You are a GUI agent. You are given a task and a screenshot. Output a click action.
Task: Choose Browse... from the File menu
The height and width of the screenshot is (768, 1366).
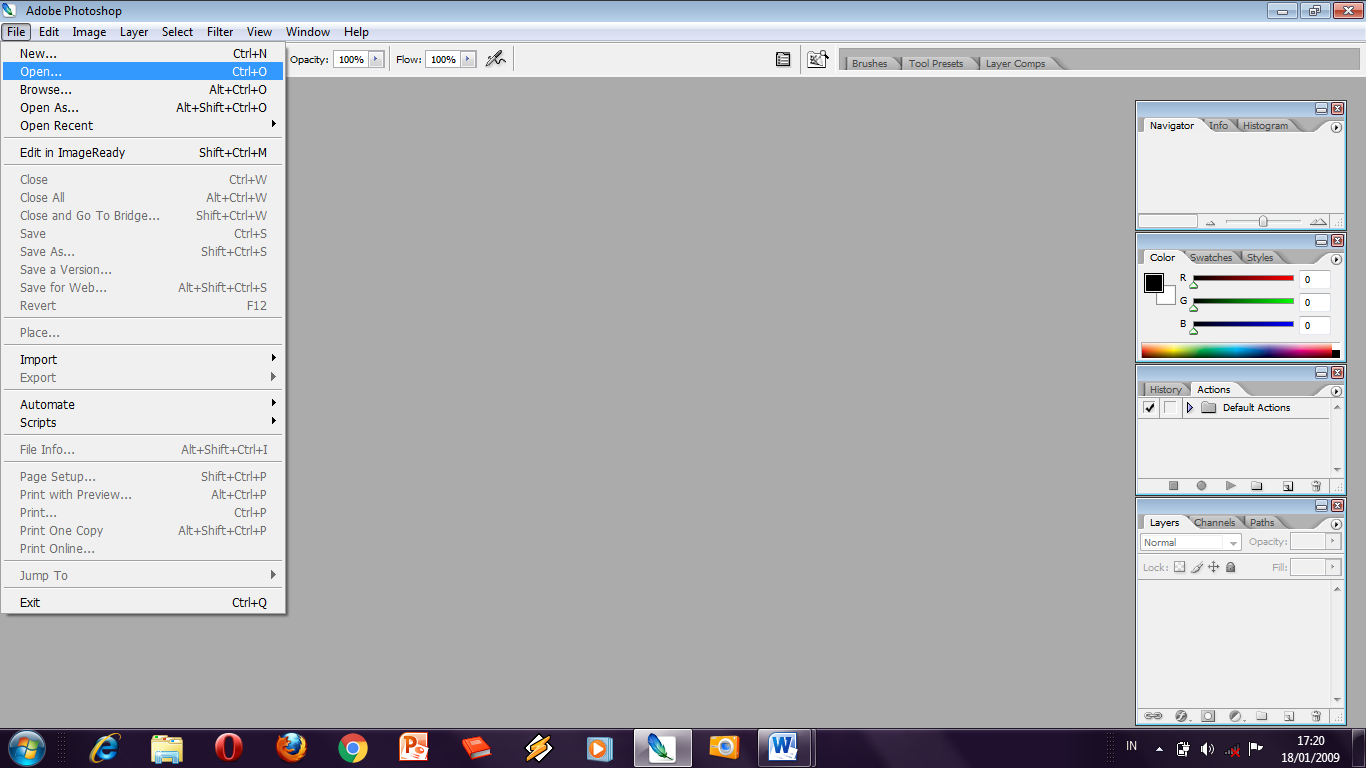(x=143, y=90)
